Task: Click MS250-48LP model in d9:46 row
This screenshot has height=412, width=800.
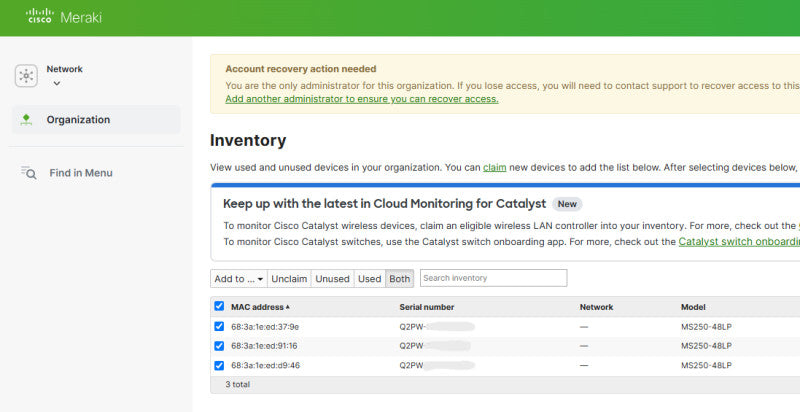Action: (x=706, y=366)
